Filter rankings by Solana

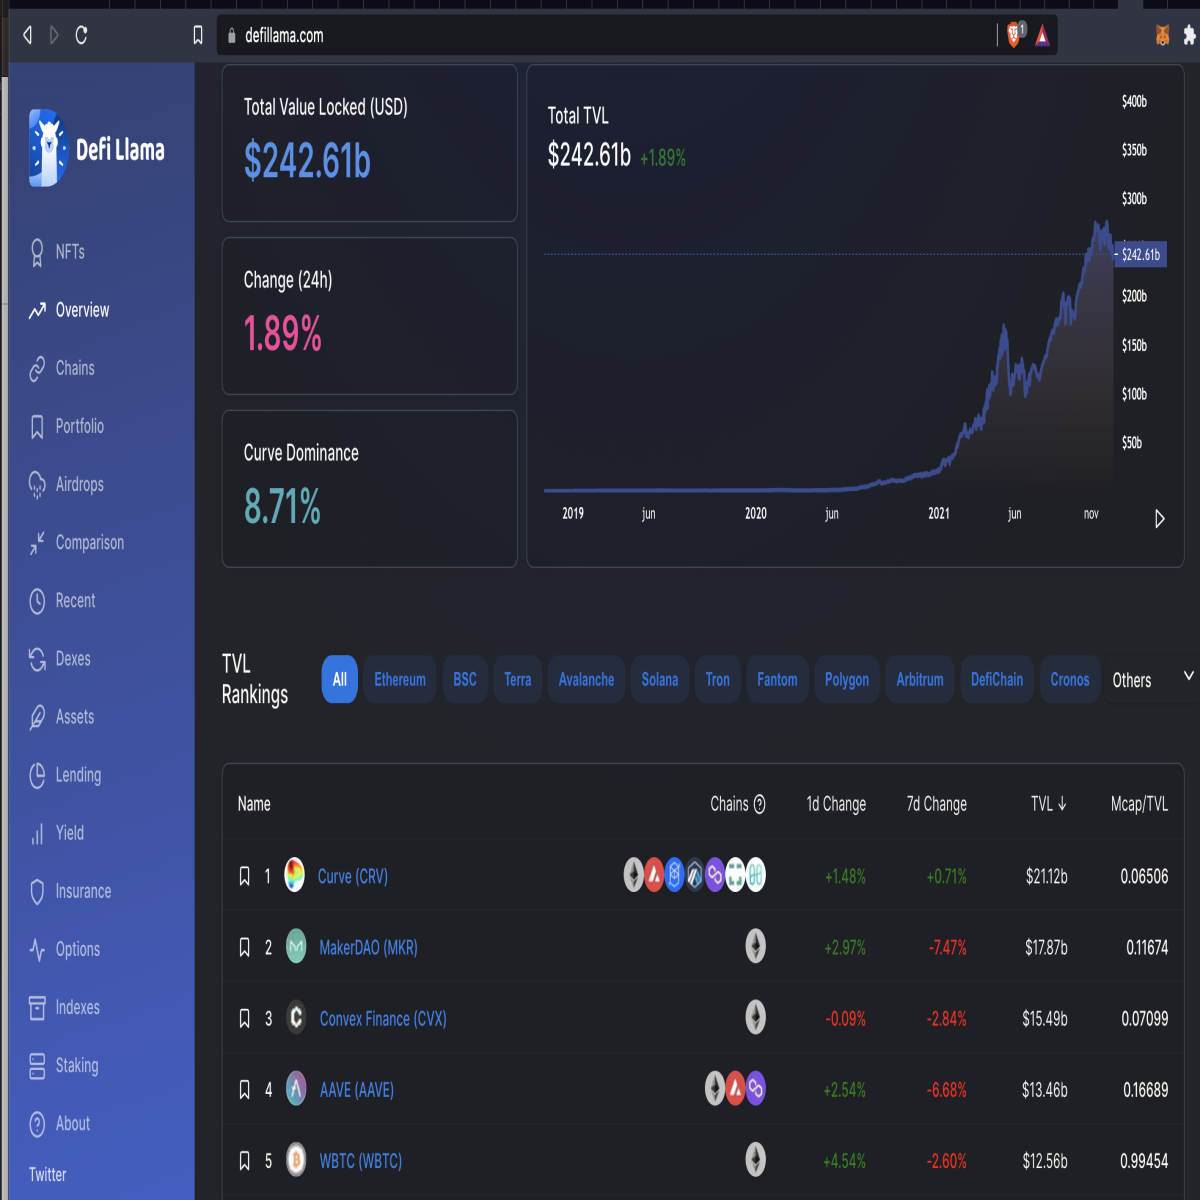pyautogui.click(x=660, y=679)
